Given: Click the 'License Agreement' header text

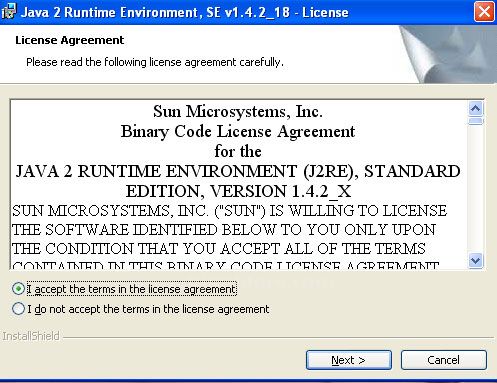Looking at the screenshot, I should coord(70,40).
